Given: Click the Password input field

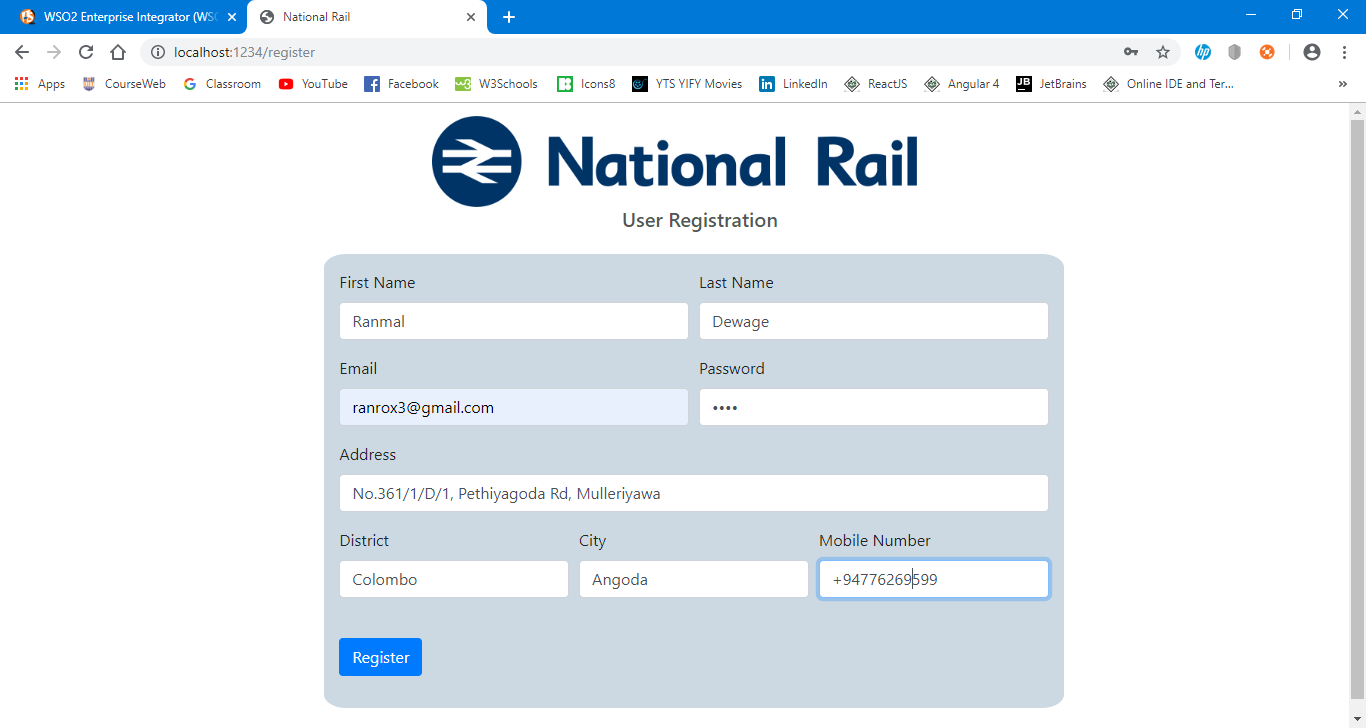Looking at the screenshot, I should pos(874,407).
